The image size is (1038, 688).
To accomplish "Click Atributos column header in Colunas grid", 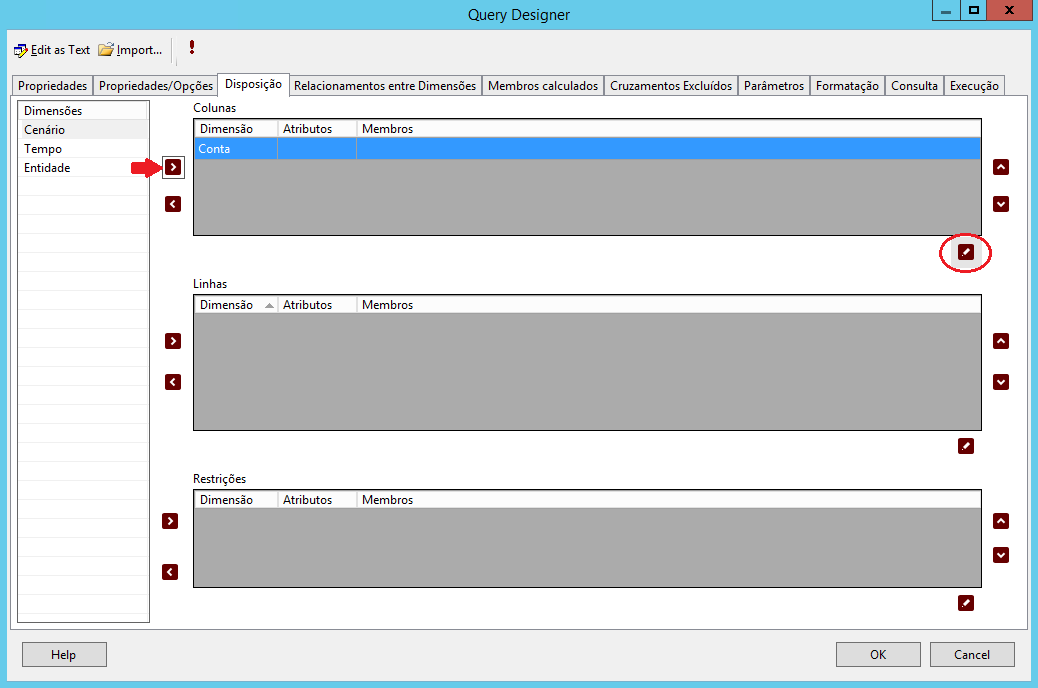I will pos(317,129).
